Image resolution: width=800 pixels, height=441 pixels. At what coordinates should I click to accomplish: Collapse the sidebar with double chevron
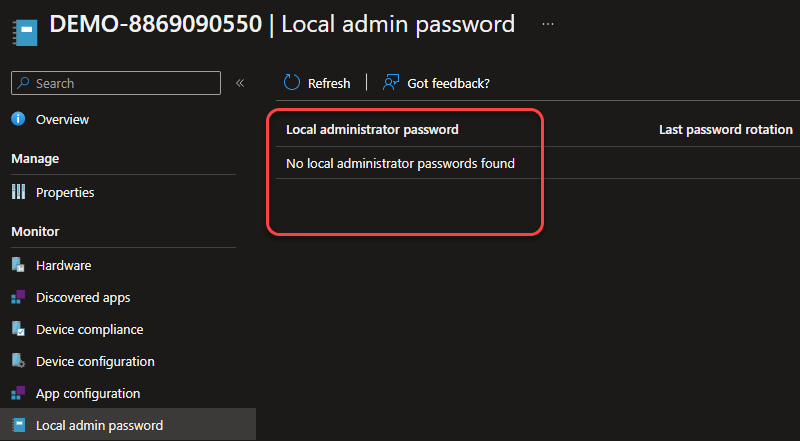click(x=240, y=83)
